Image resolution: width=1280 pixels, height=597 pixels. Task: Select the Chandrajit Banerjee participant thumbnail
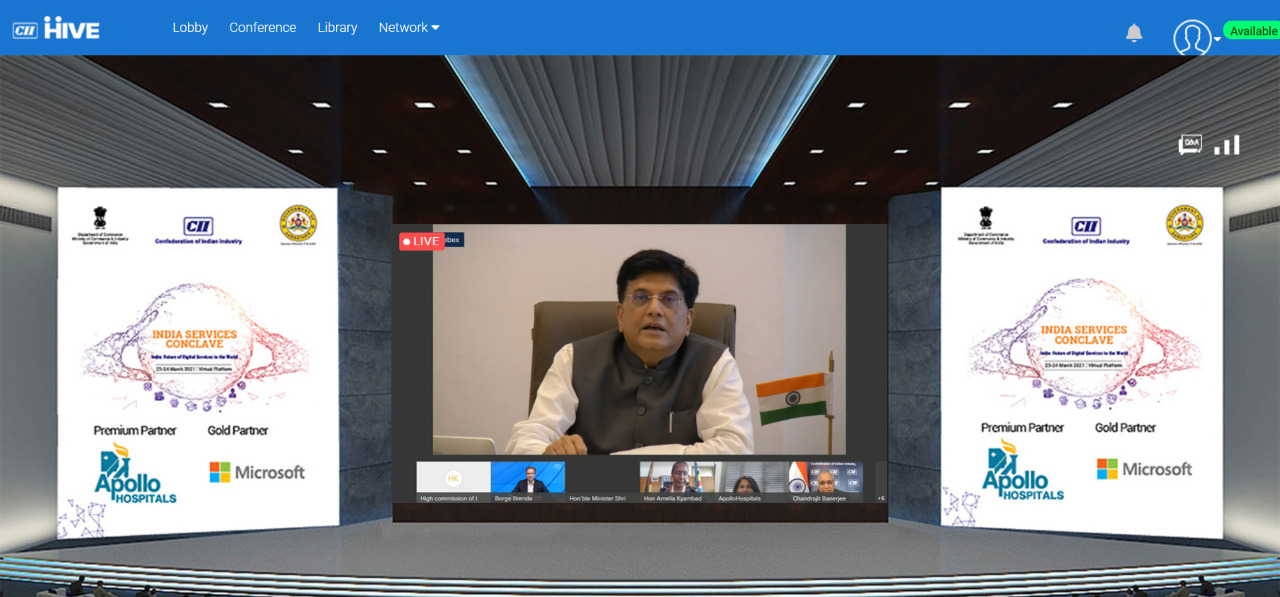tap(825, 478)
